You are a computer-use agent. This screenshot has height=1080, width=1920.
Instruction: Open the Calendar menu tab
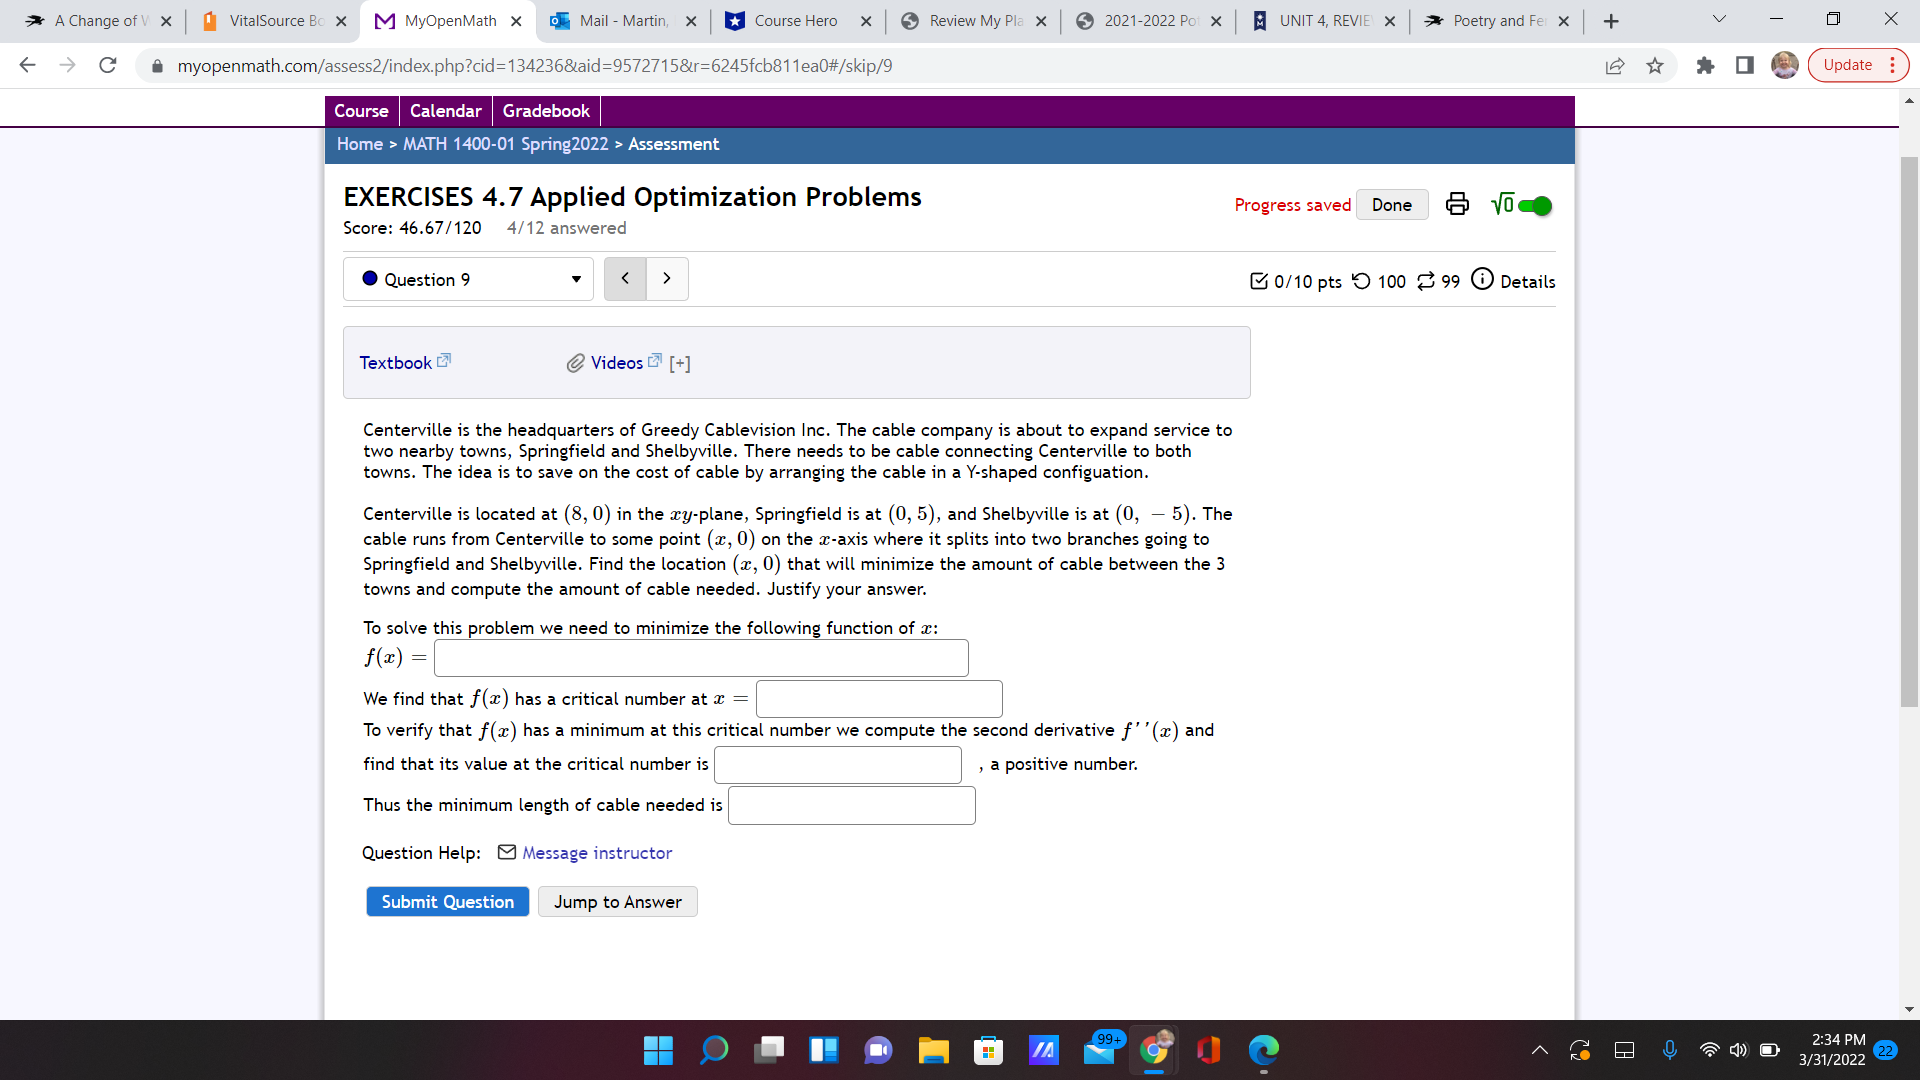tap(445, 111)
